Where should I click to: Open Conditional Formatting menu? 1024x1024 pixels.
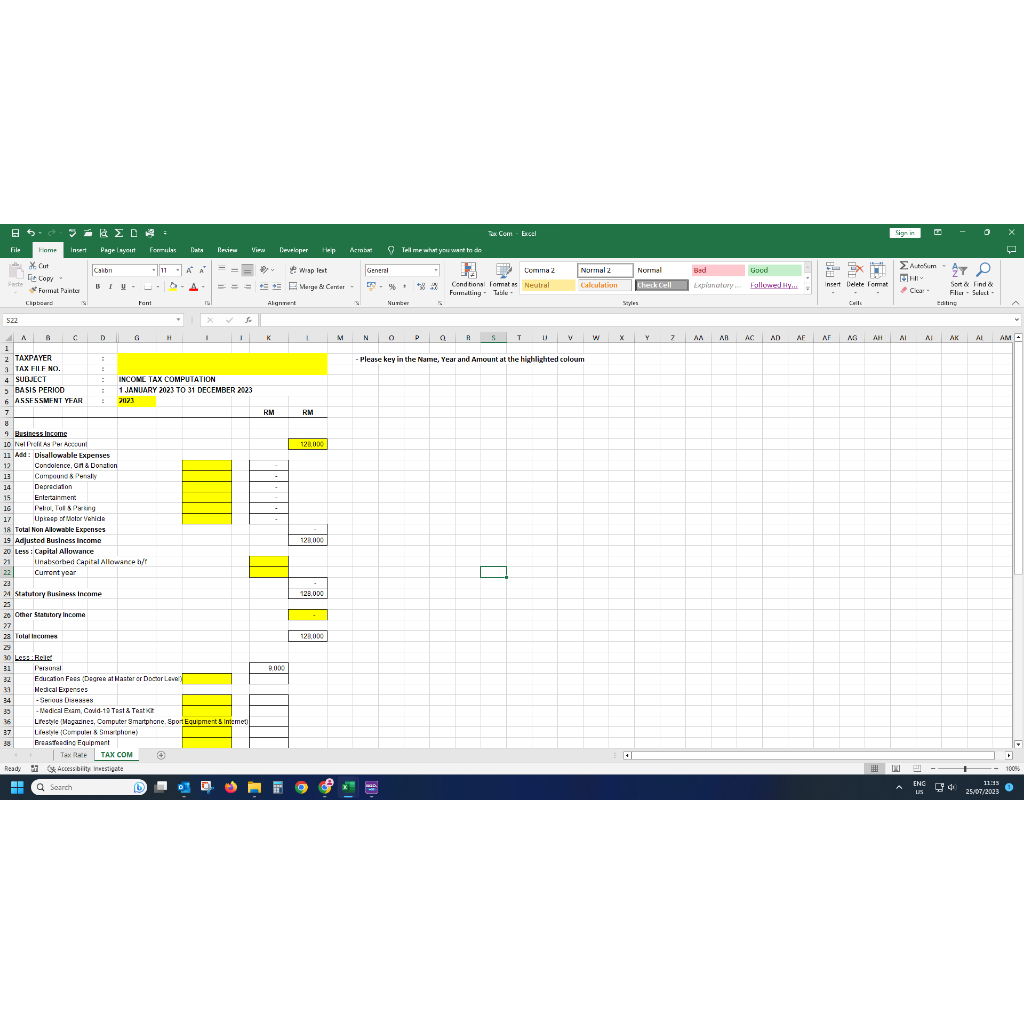(468, 280)
